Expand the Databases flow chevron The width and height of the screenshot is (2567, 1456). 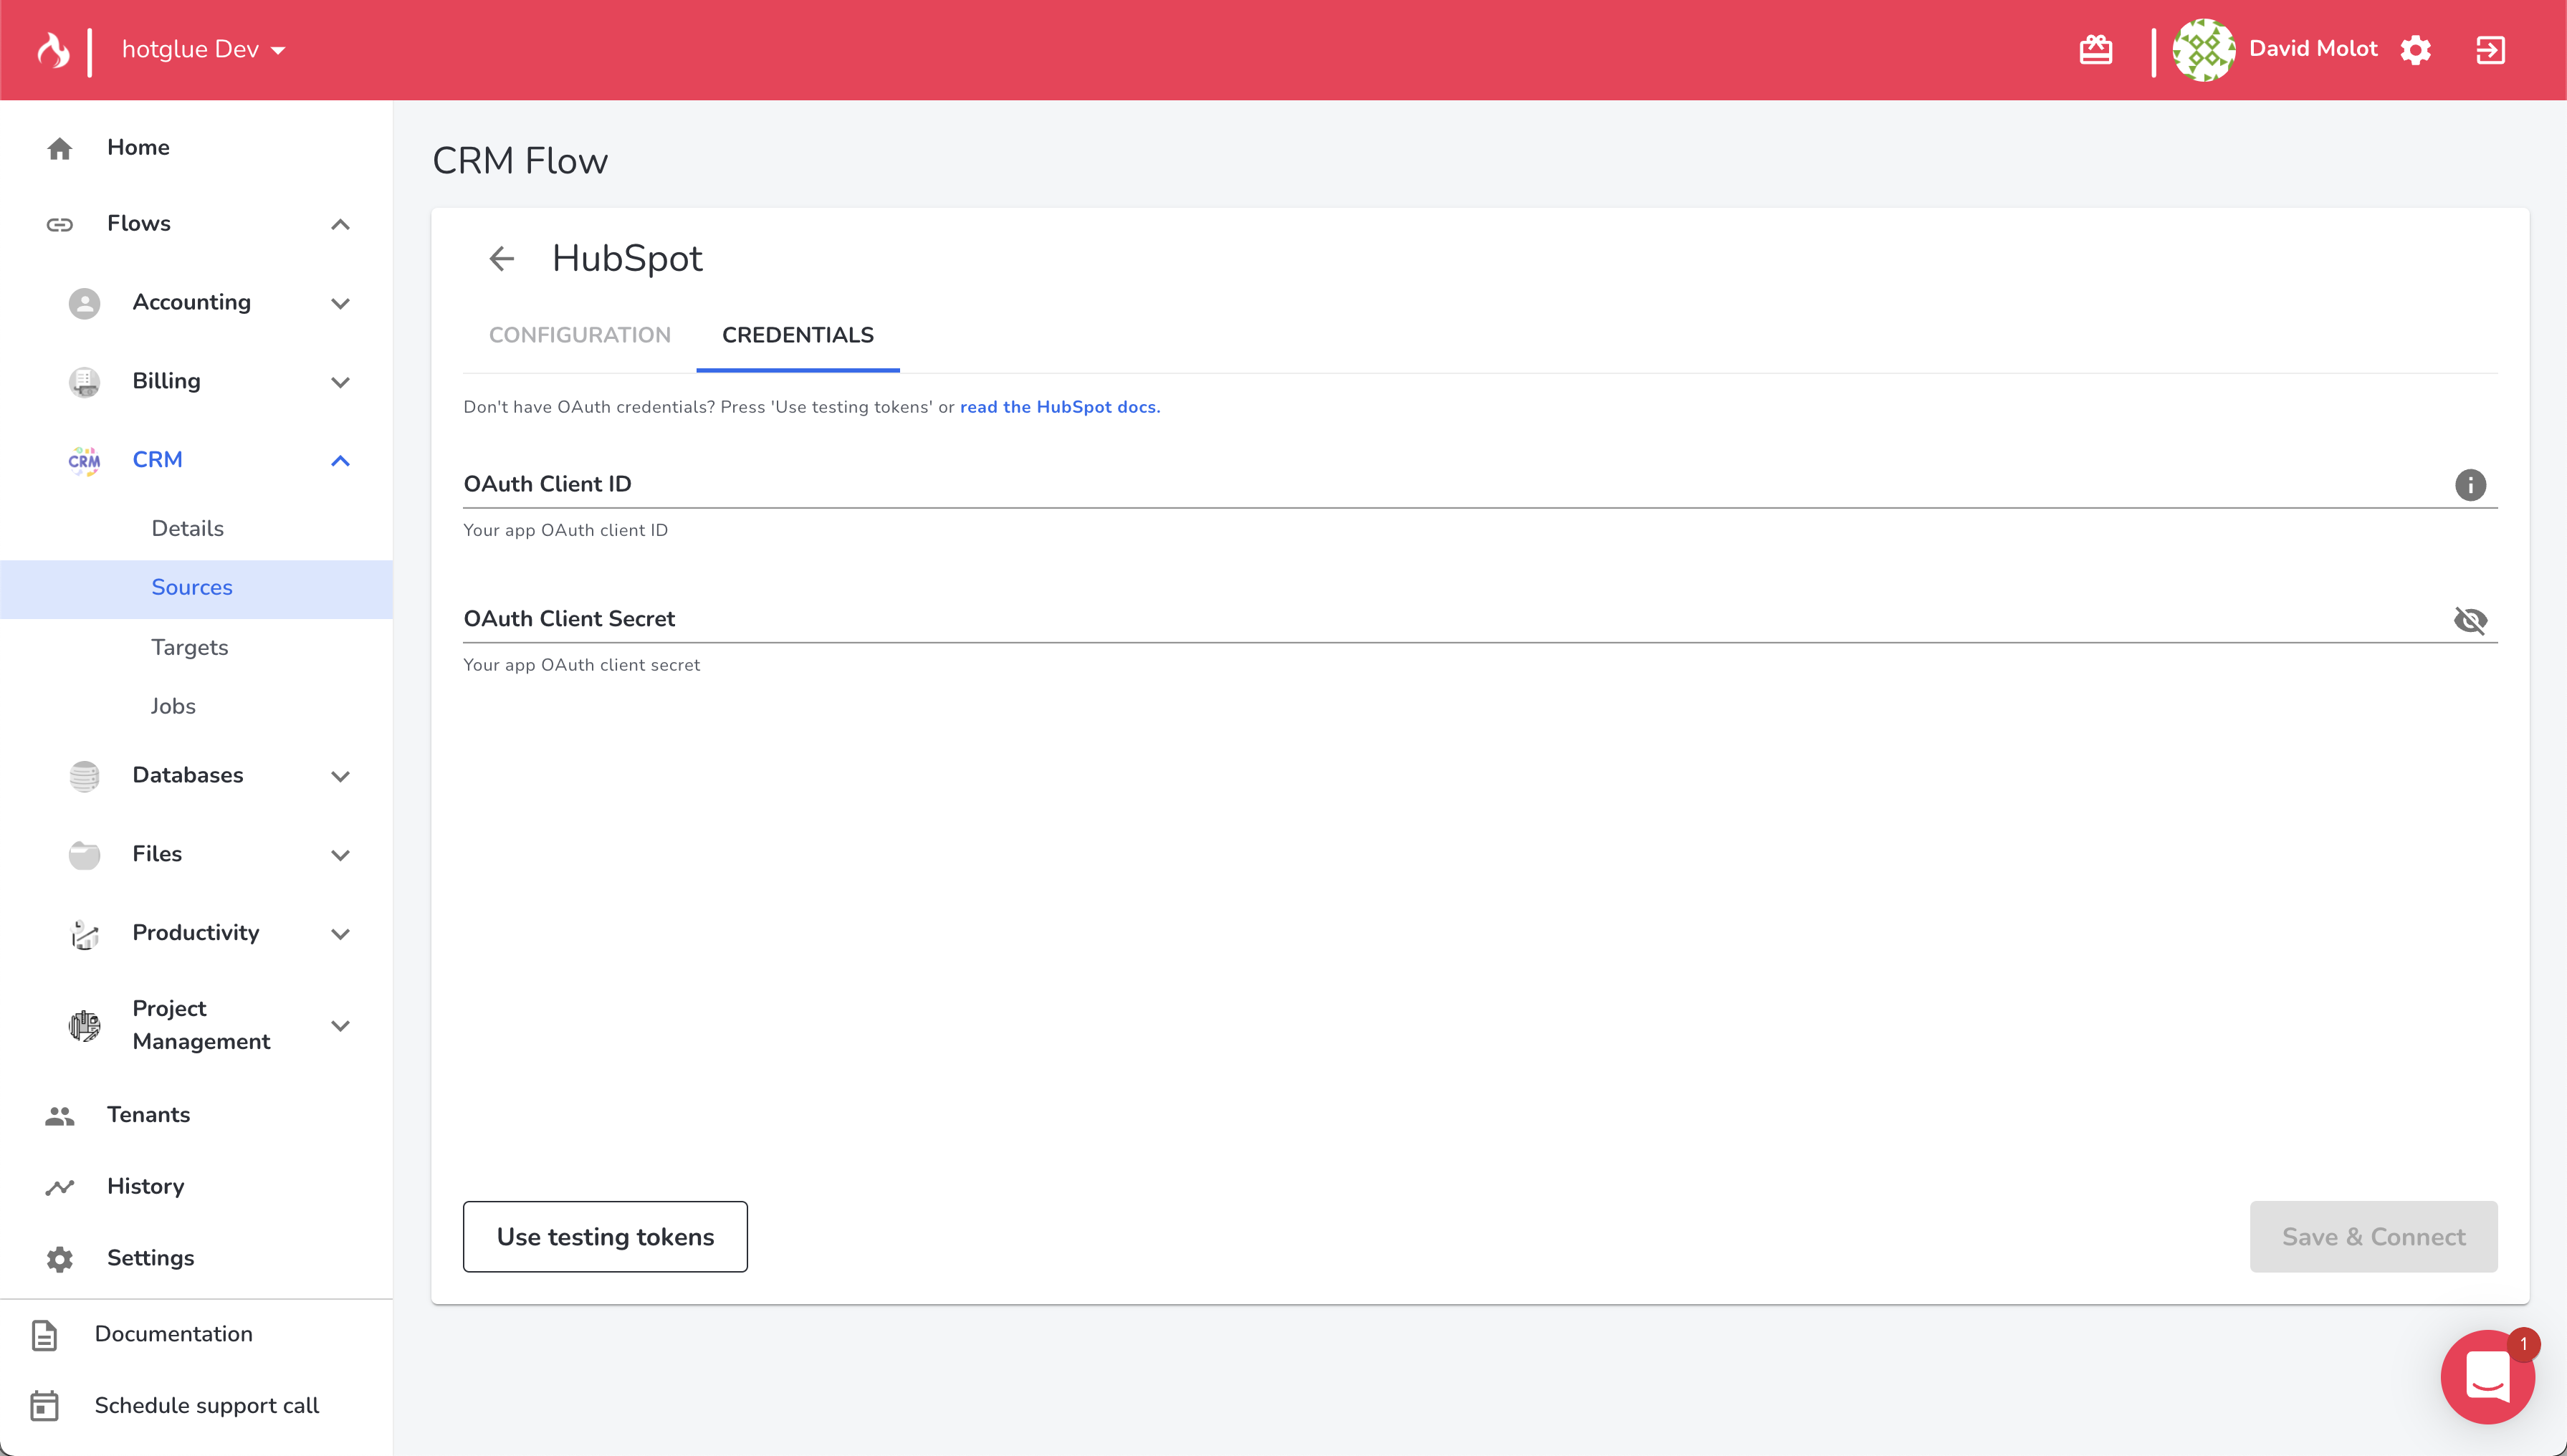coord(340,776)
